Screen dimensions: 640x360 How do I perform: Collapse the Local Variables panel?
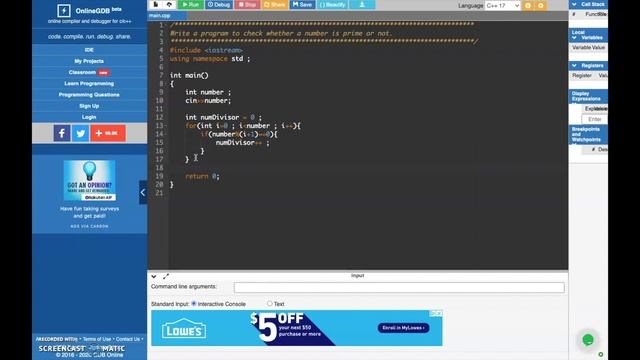pos(574,37)
